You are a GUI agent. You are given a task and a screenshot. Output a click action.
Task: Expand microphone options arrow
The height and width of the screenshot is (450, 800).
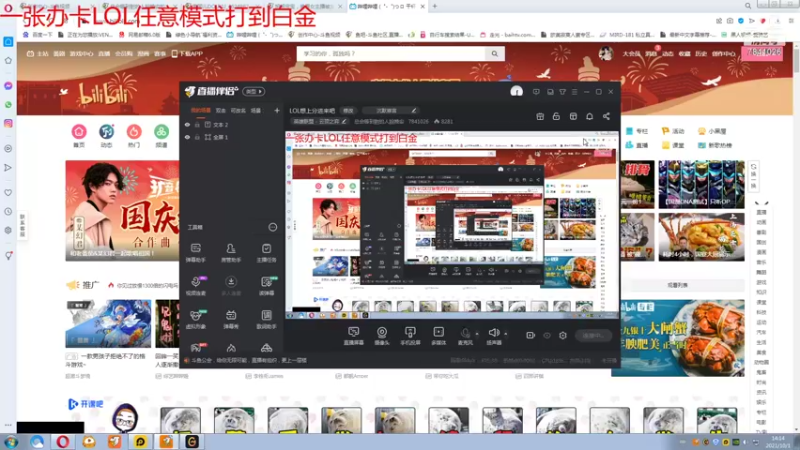pyautogui.click(x=477, y=334)
